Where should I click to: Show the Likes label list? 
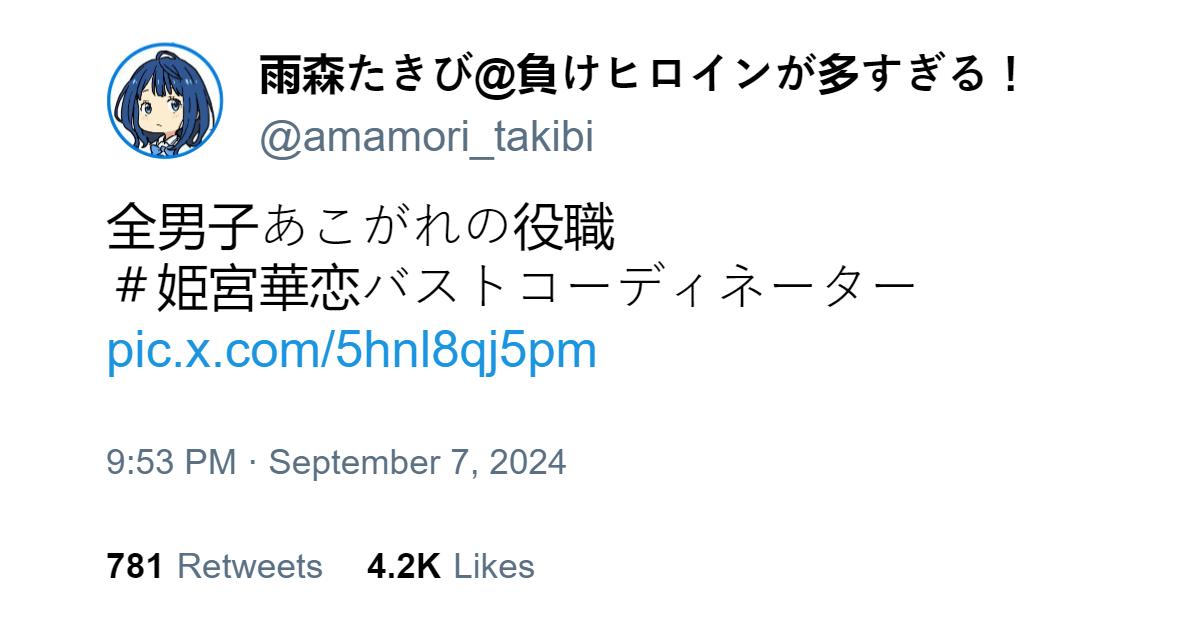coord(494,566)
